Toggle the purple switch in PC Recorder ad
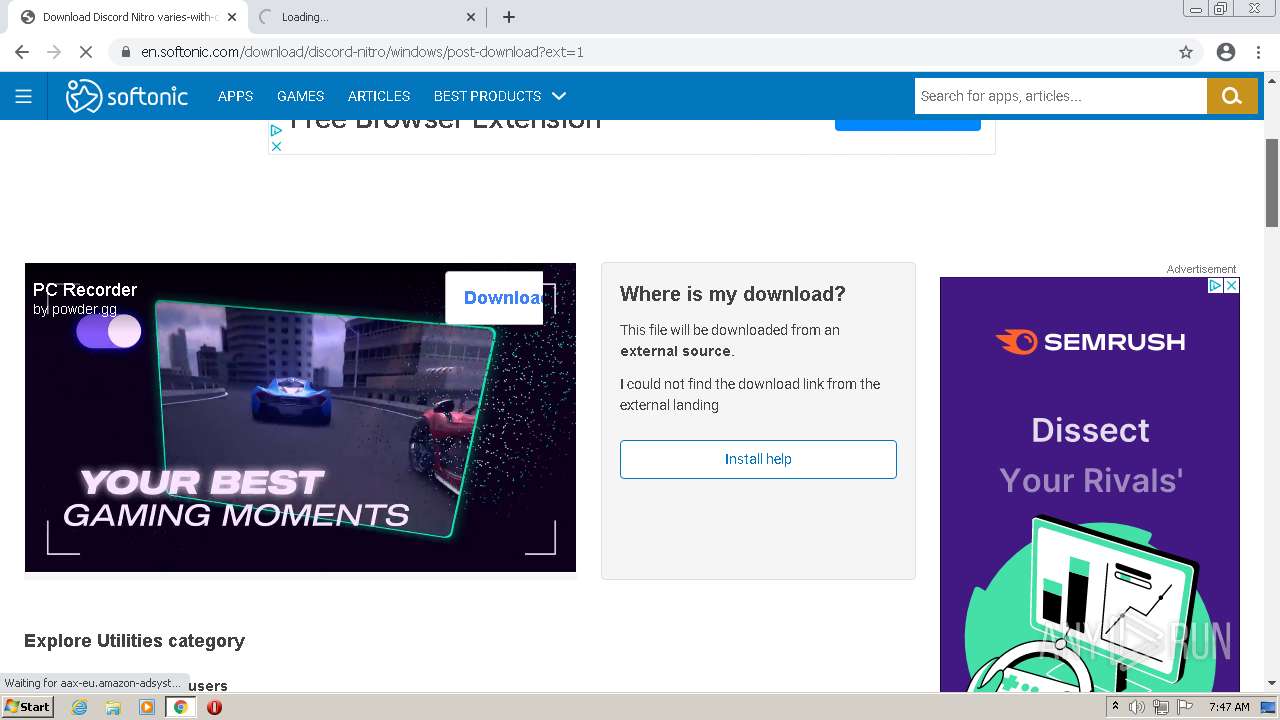 [x=109, y=332]
